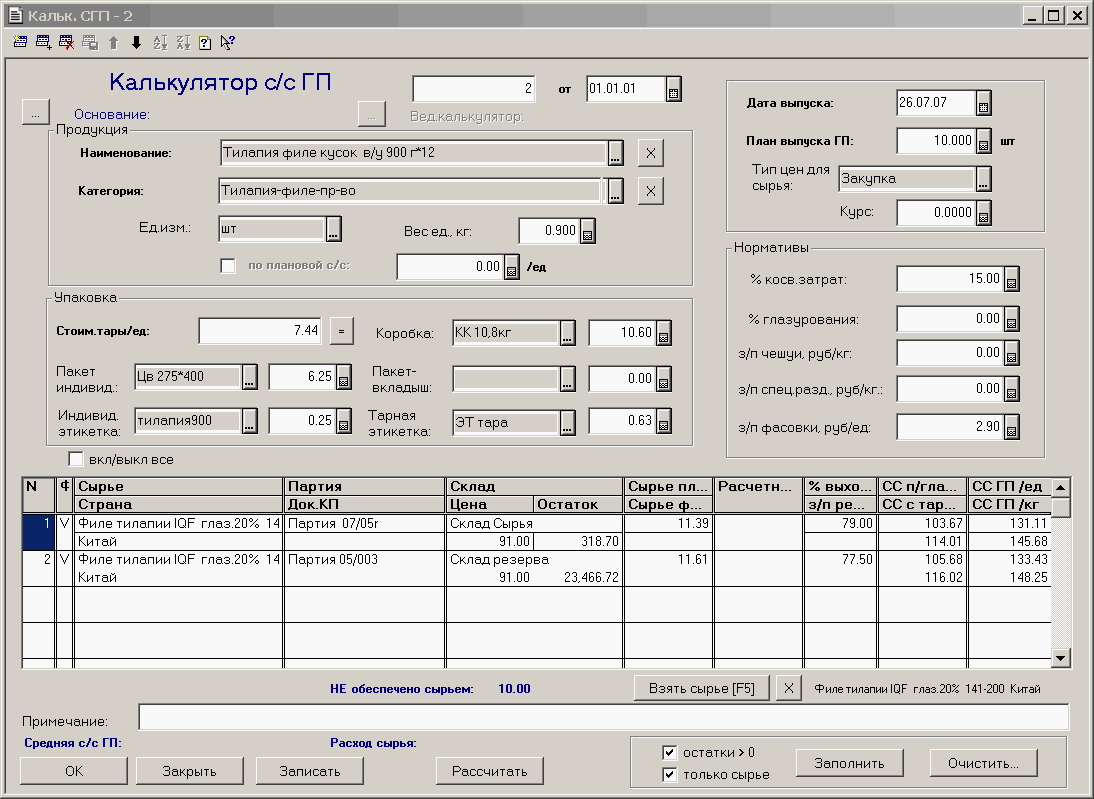1094x799 pixels.
Task: Toggle the по плановой с/с checkbox
Action: point(227,266)
